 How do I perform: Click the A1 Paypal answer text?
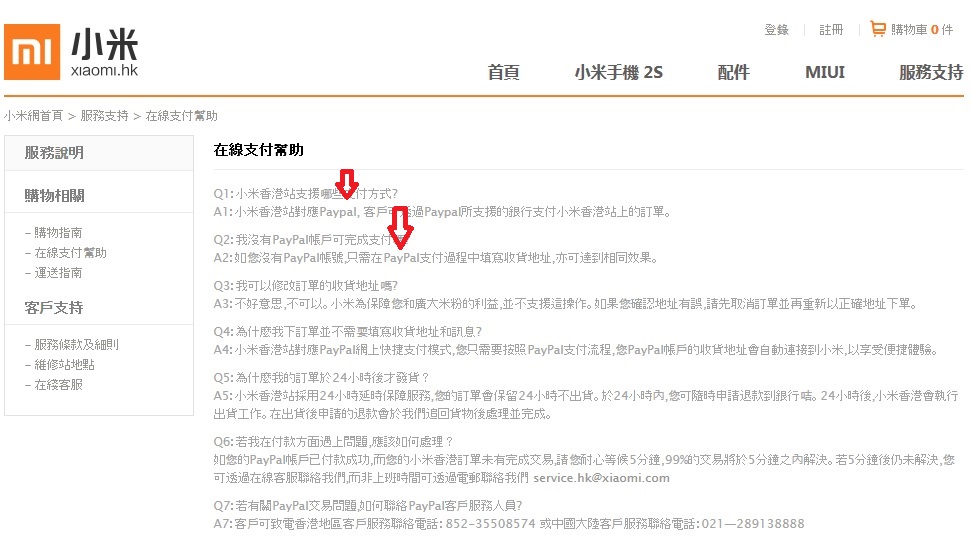pyautogui.click(x=442, y=212)
